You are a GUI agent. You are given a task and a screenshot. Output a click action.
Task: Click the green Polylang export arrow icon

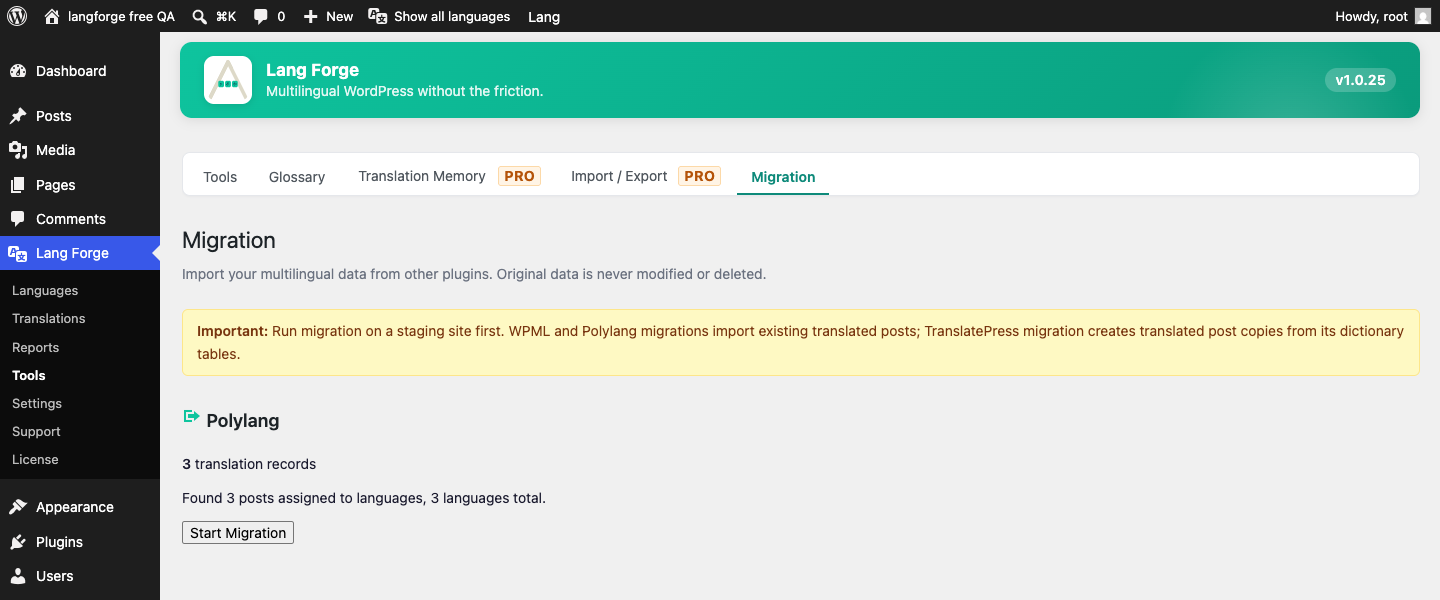coord(191,416)
